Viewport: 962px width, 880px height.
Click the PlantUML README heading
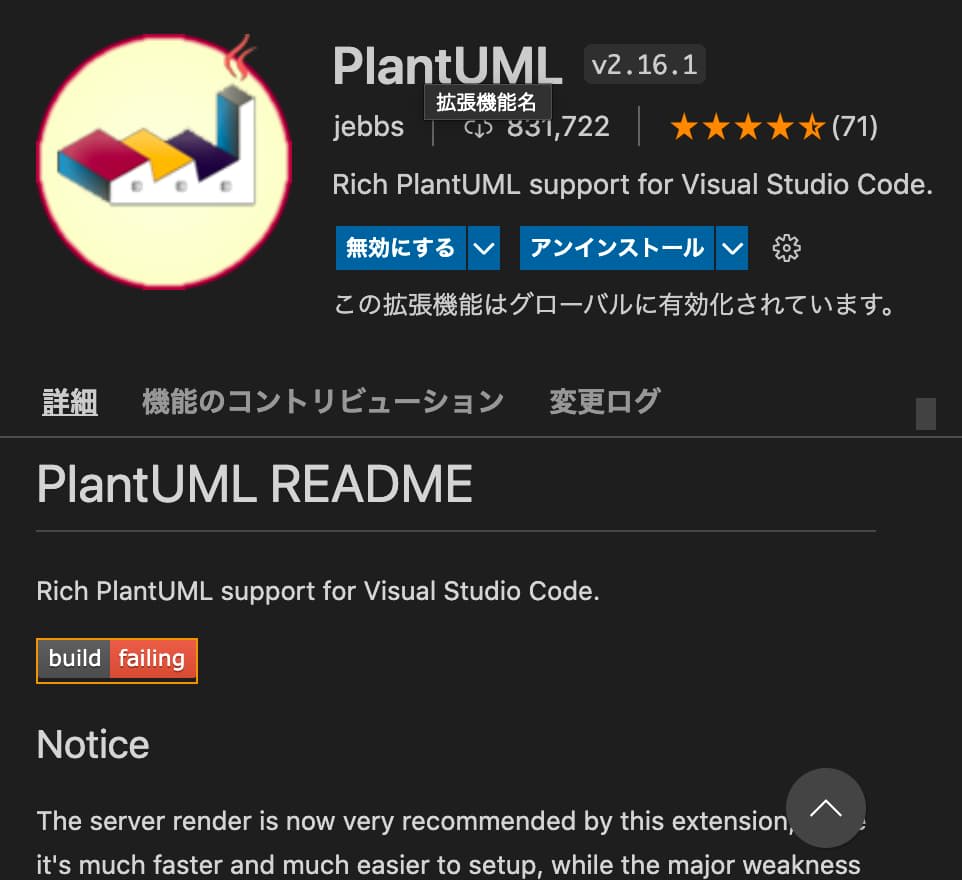255,484
